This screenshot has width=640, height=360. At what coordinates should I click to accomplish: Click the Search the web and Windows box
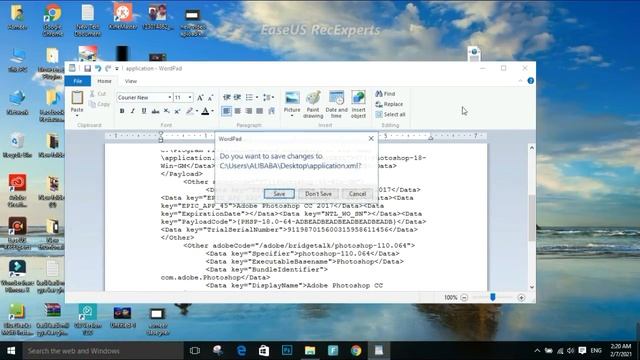click(103, 351)
